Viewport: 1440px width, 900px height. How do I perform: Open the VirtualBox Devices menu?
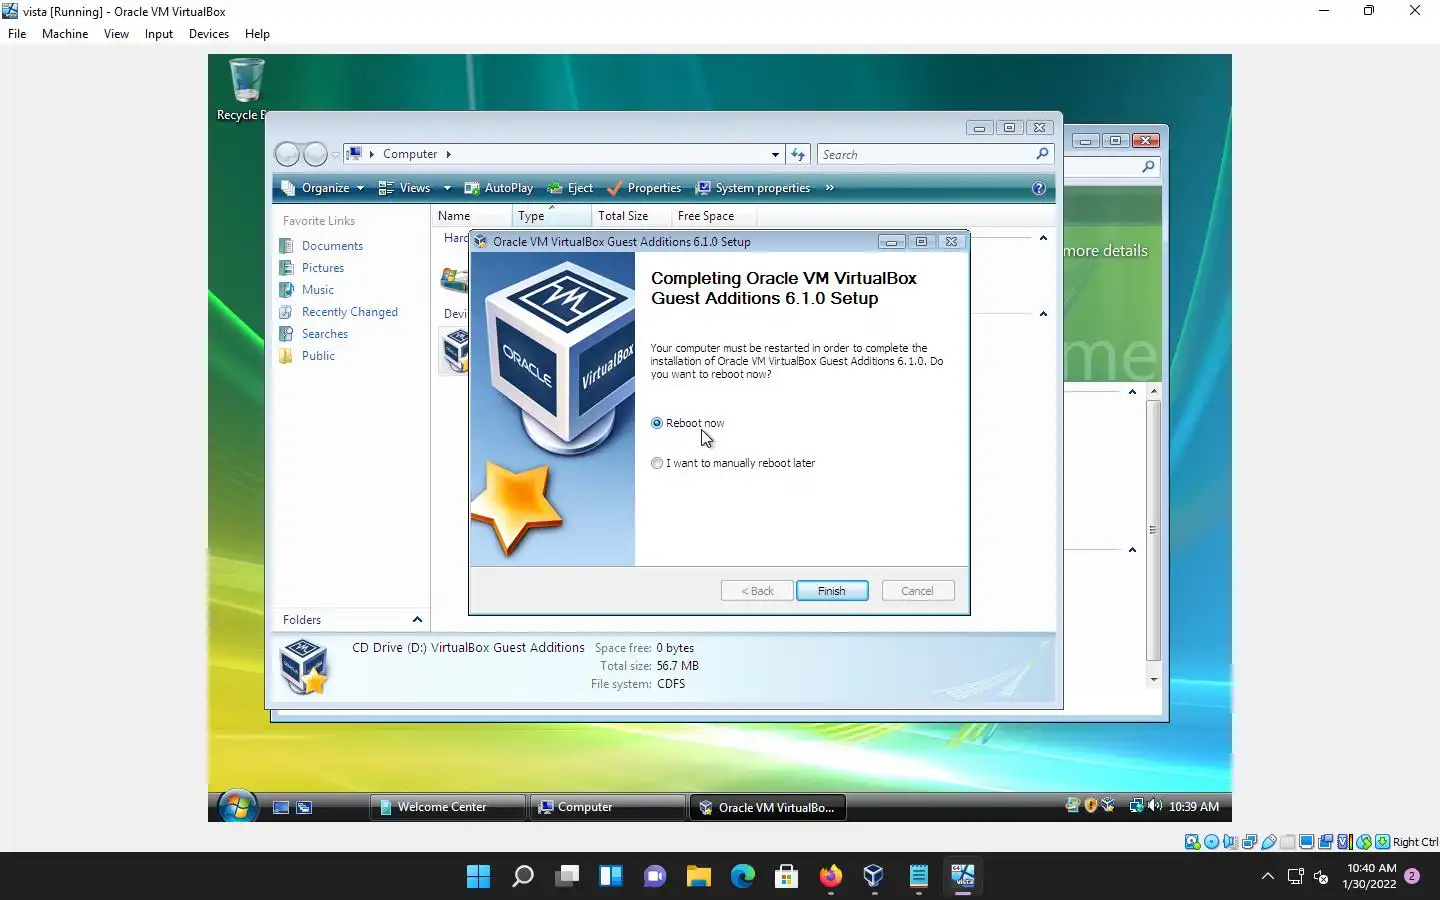click(x=209, y=33)
